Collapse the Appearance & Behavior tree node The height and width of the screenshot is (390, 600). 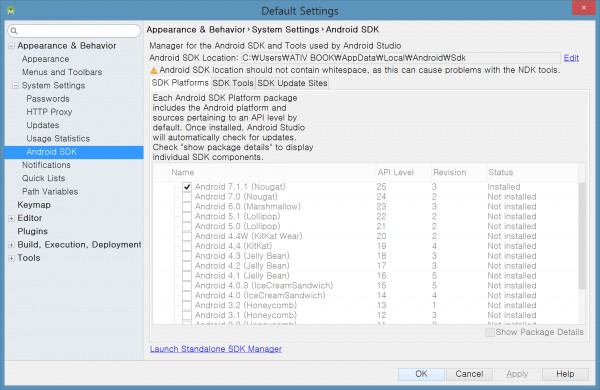[11, 46]
